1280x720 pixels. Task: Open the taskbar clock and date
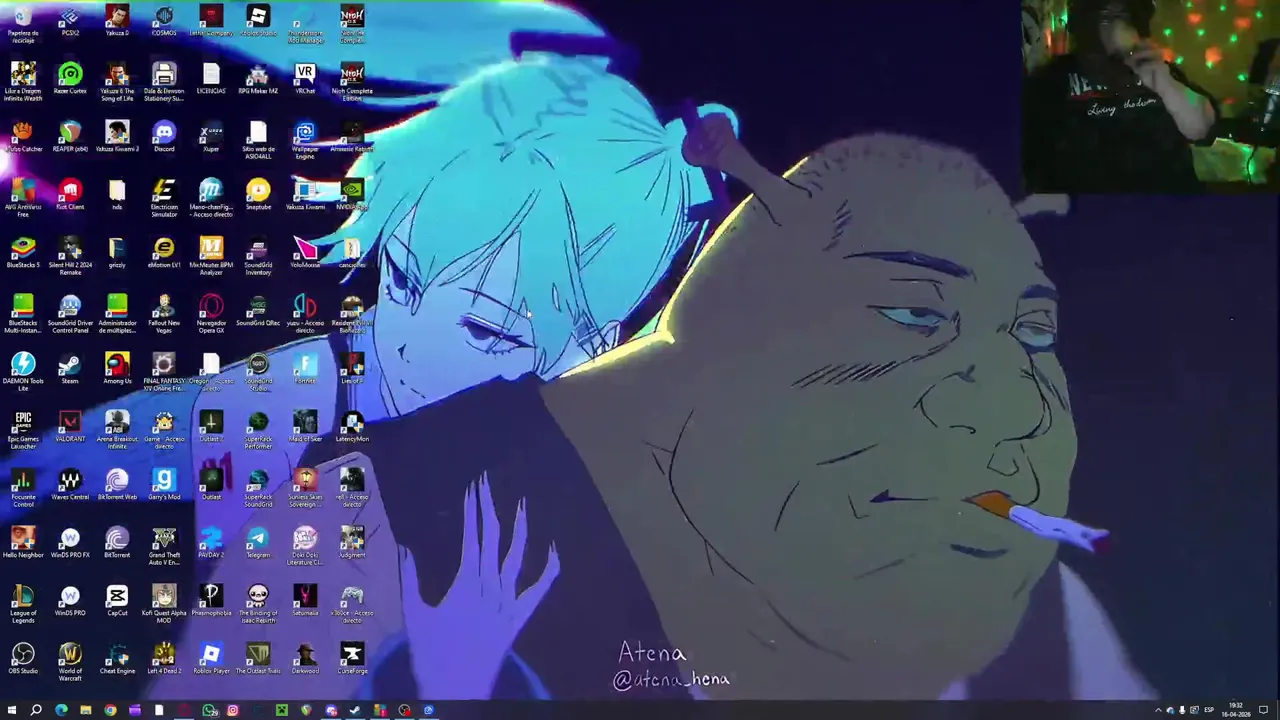coord(1235,710)
